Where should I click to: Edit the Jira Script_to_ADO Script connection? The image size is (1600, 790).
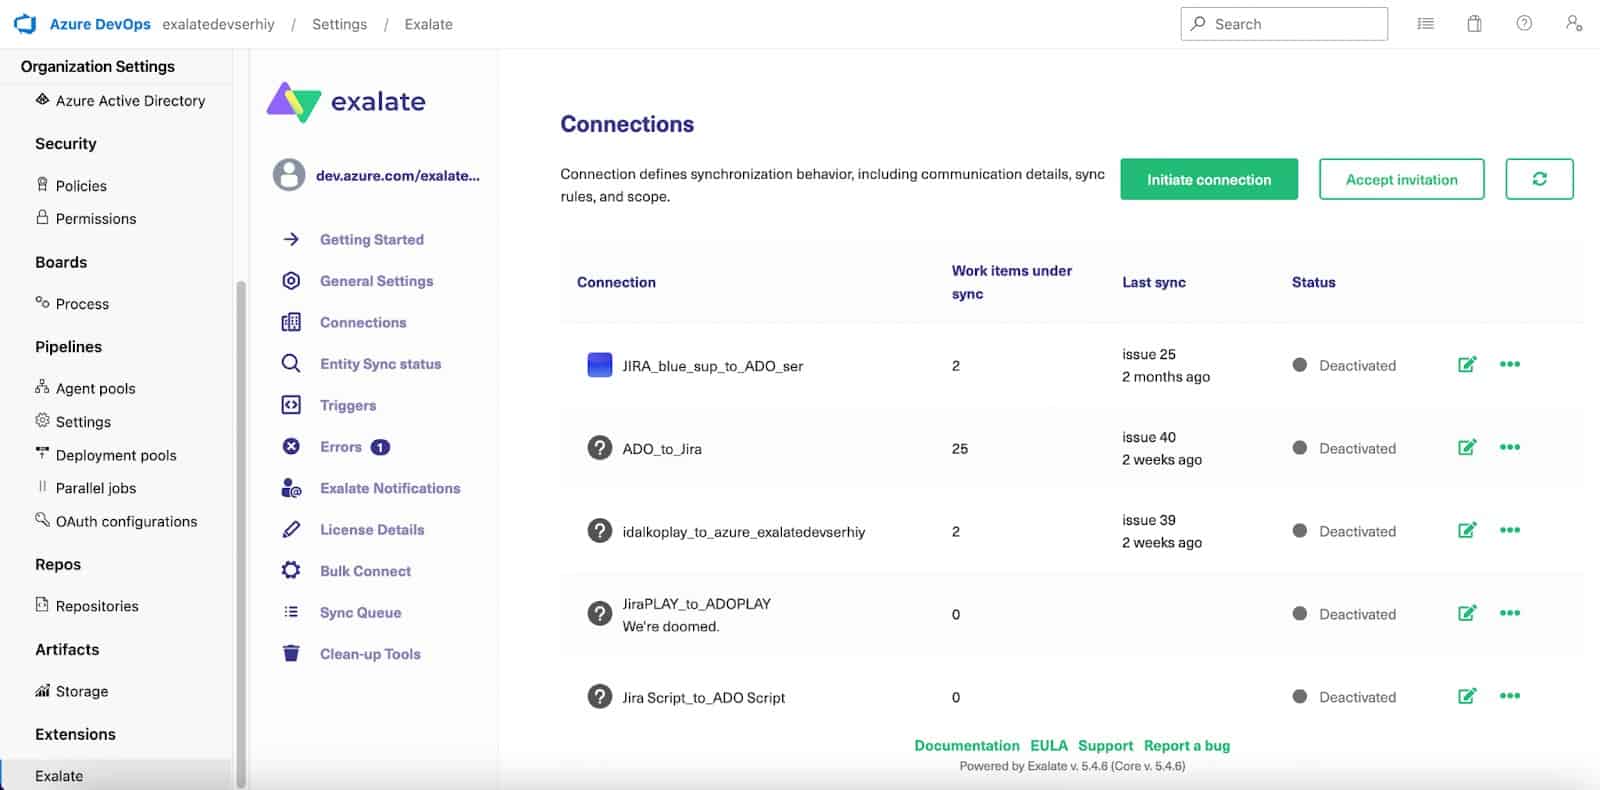point(1467,697)
